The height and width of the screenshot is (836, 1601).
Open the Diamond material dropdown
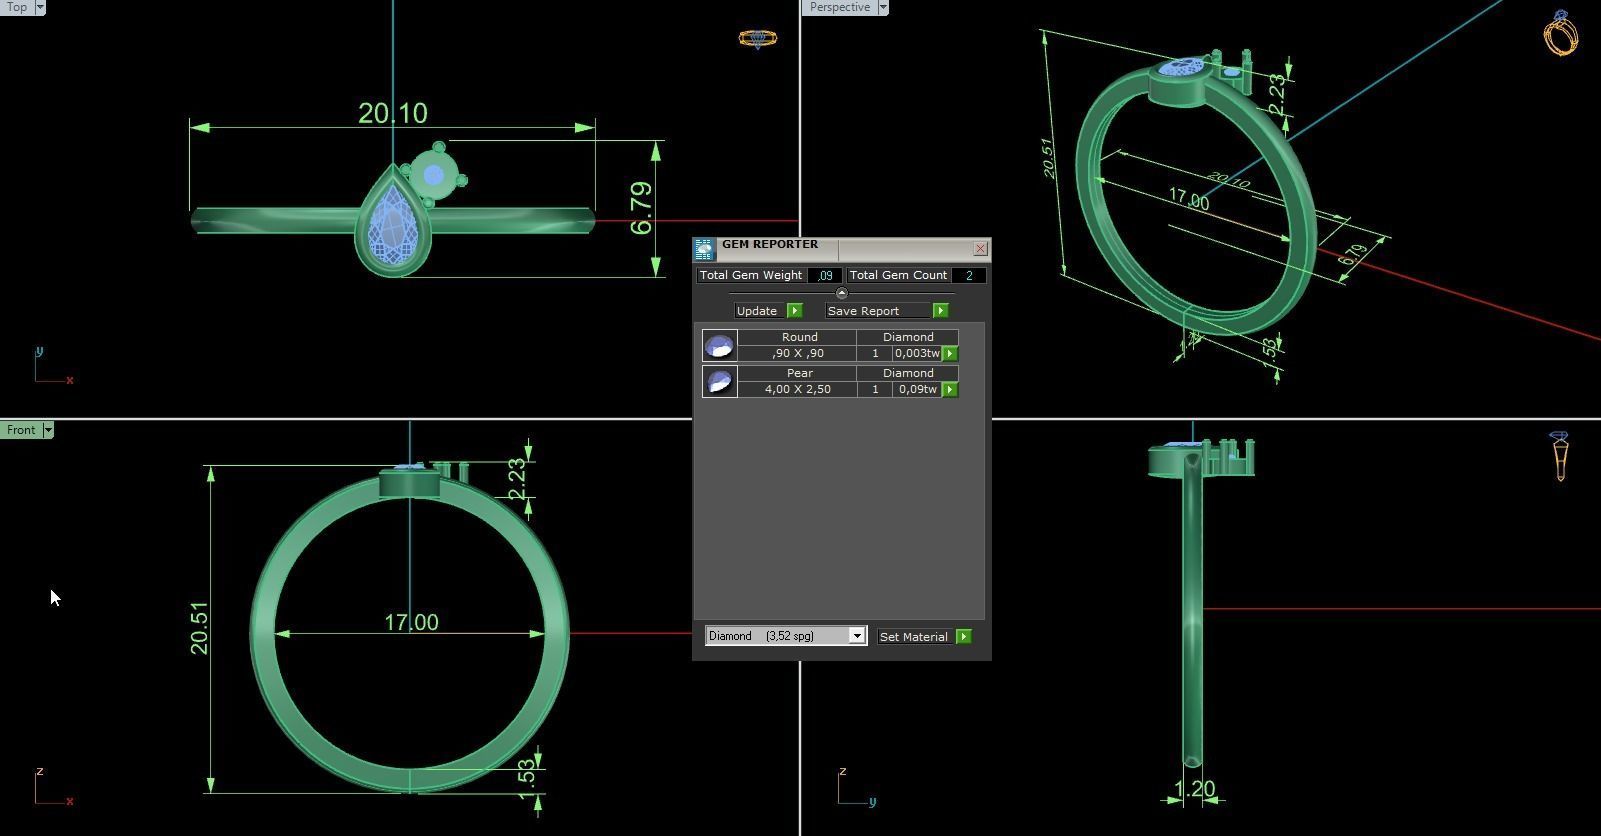857,636
